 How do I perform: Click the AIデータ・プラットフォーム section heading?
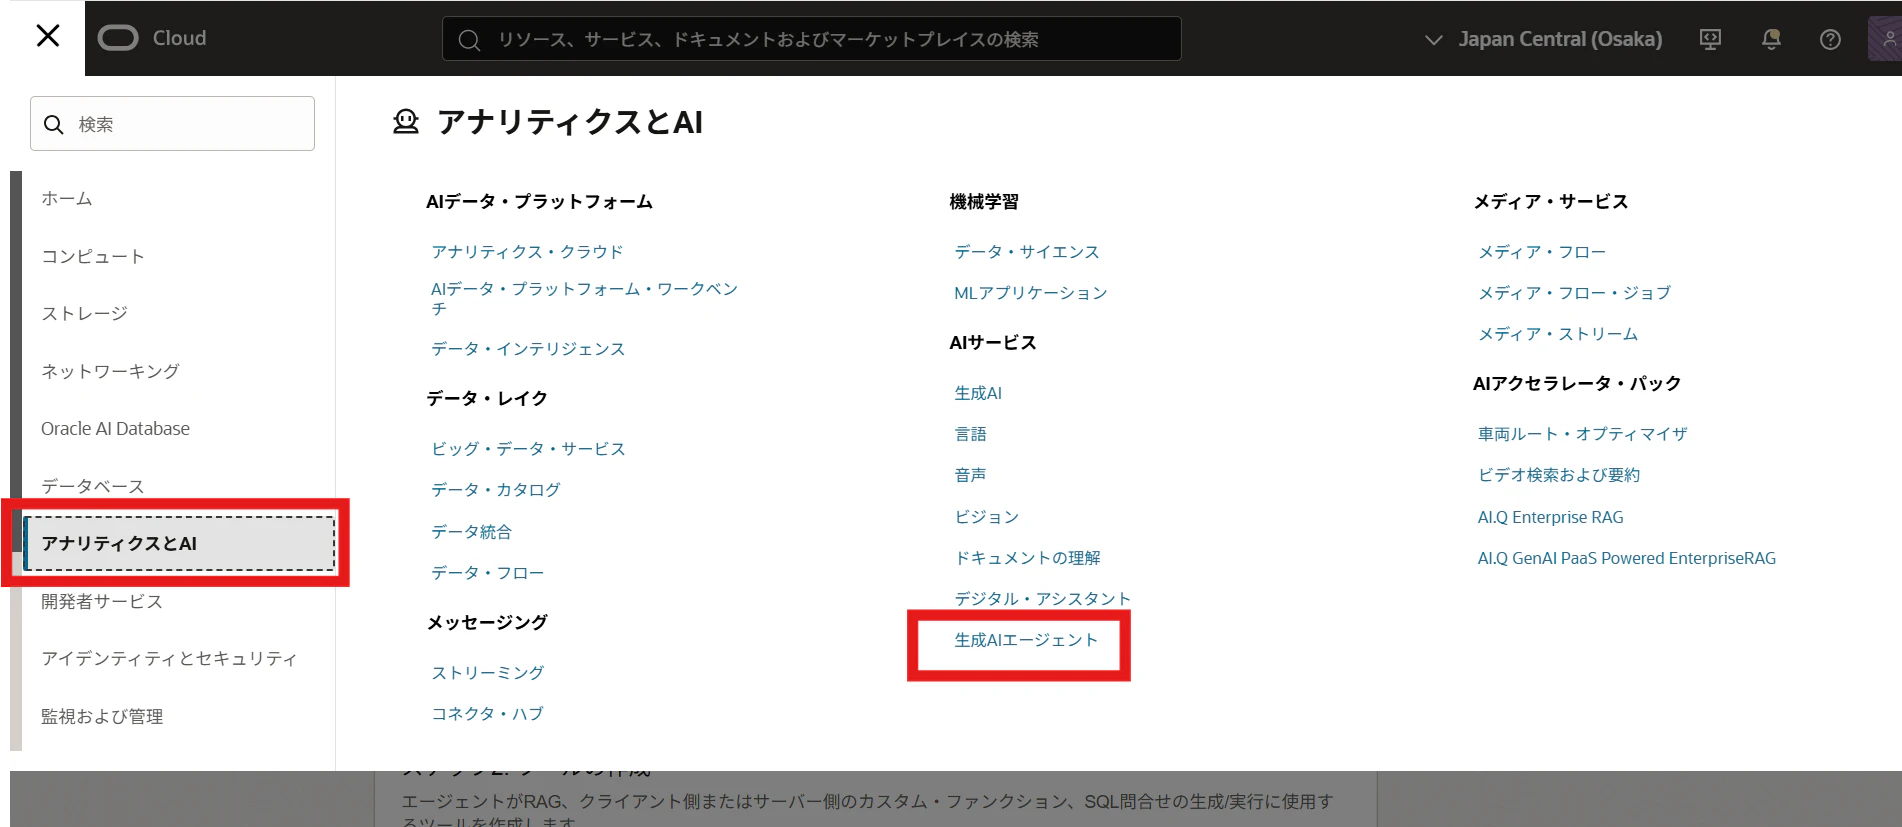539,202
